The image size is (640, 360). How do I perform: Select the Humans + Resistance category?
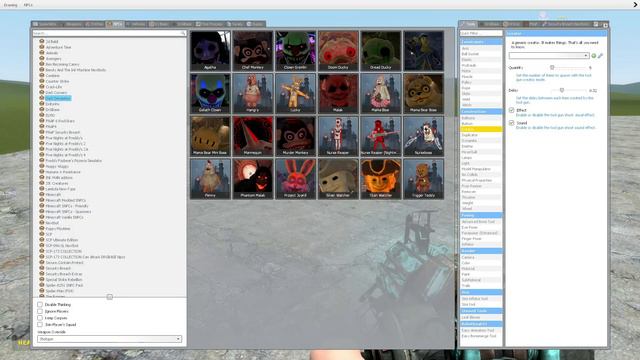63,172
